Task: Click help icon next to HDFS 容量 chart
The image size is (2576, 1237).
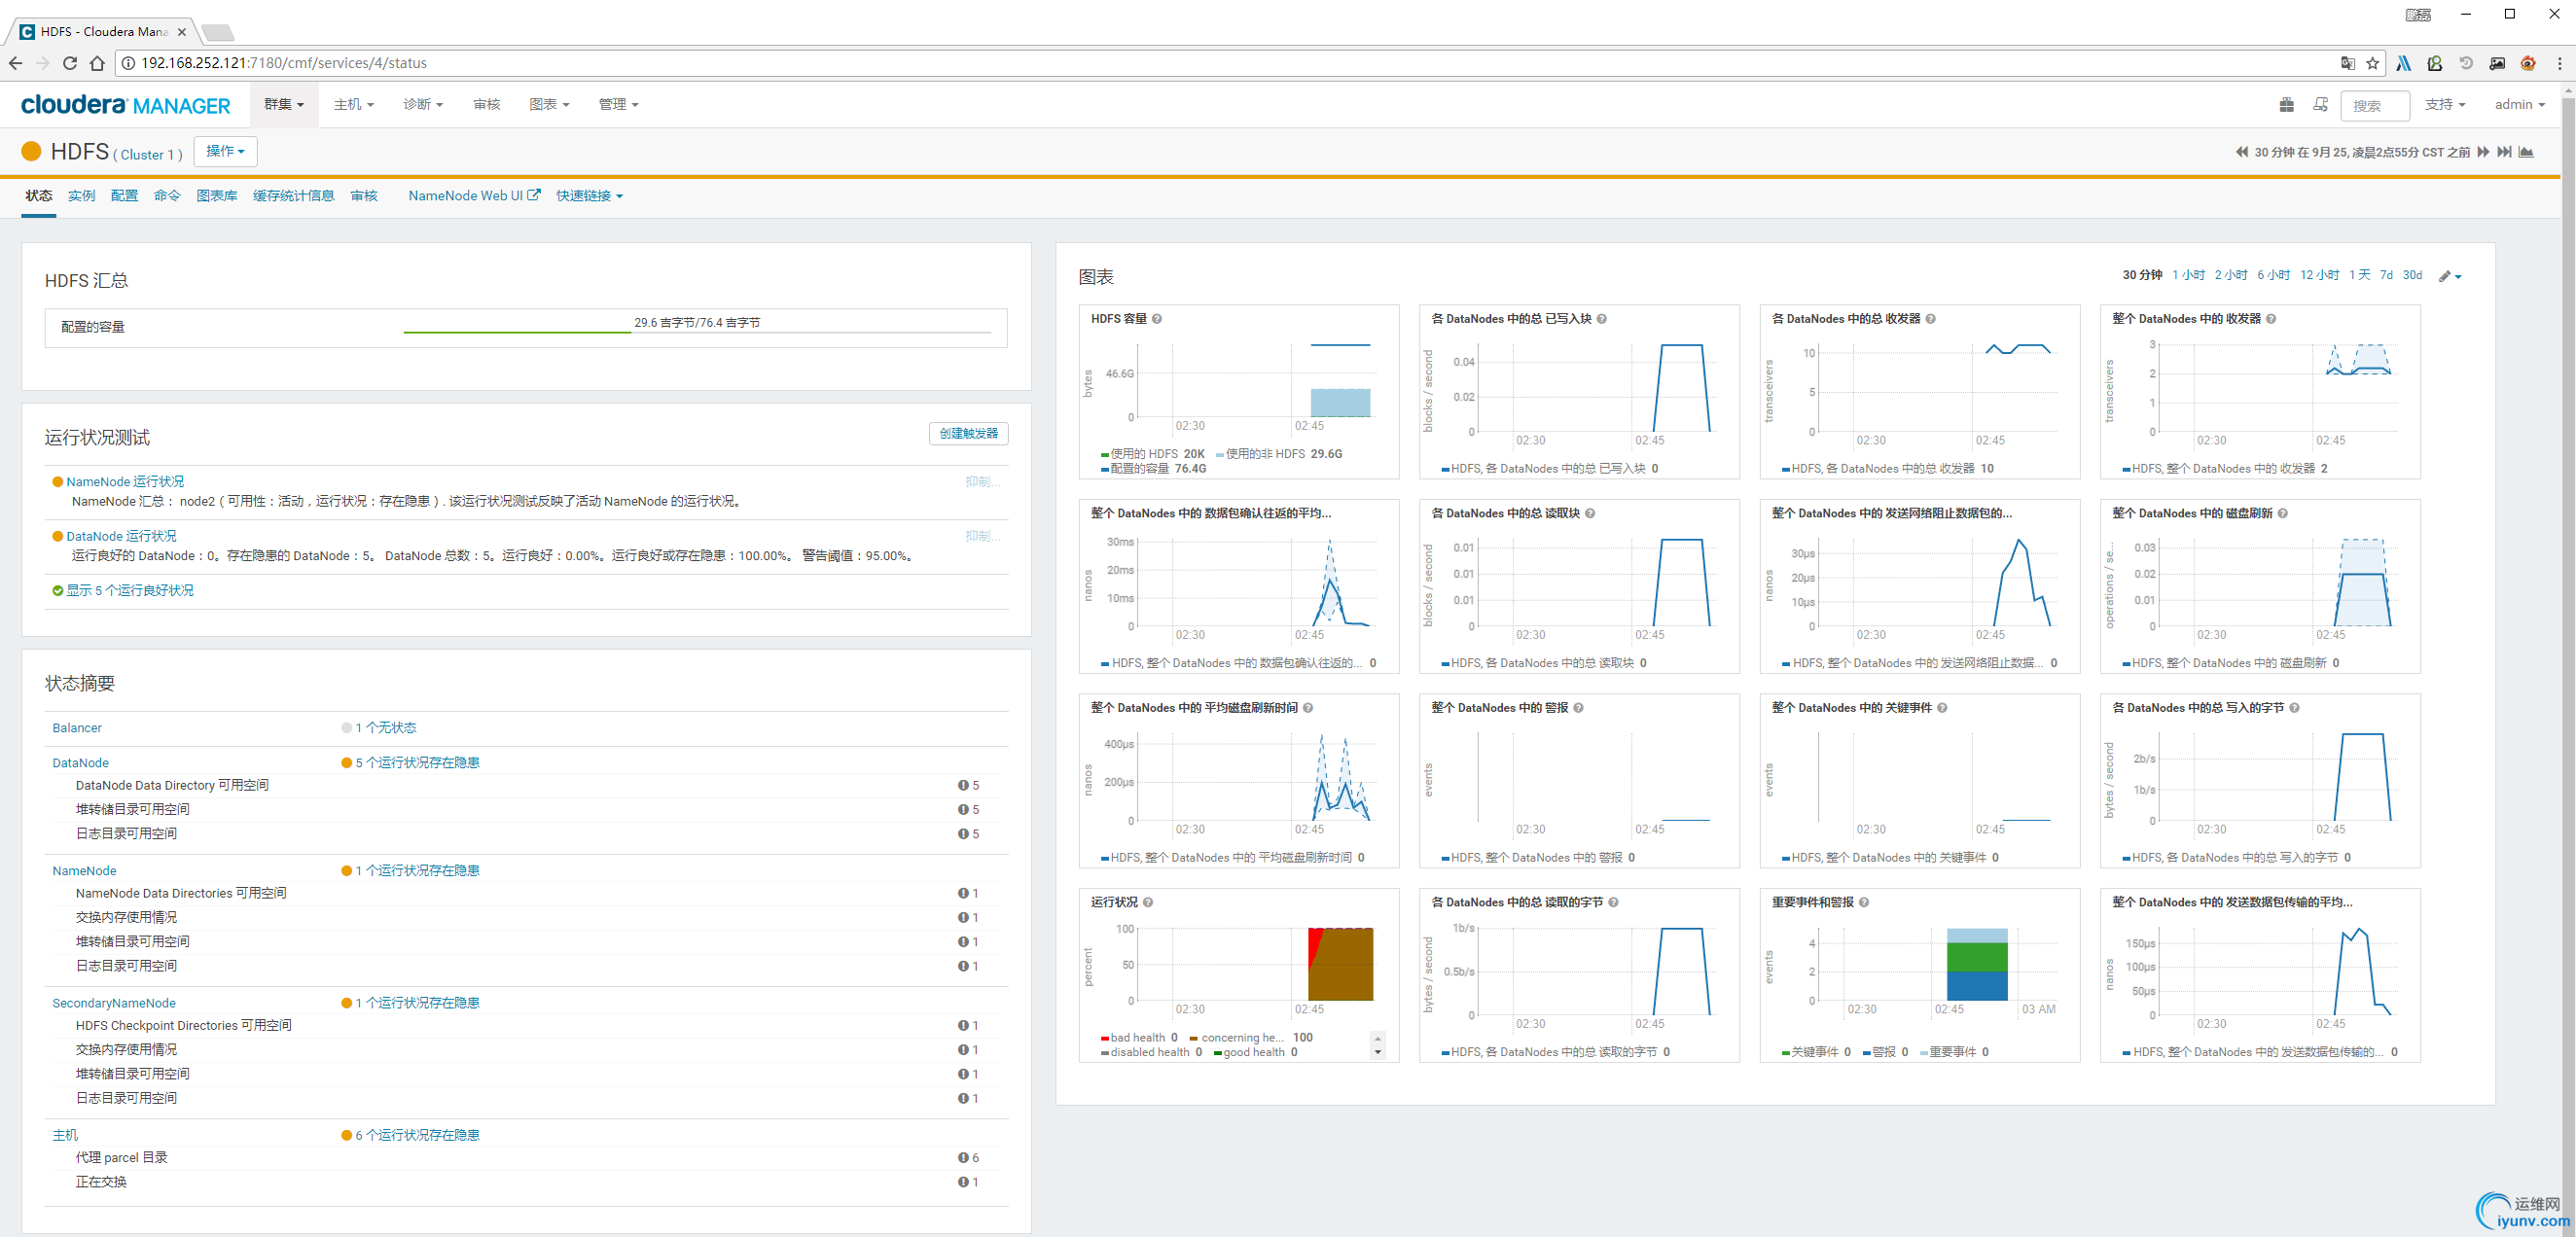Action: (1157, 319)
